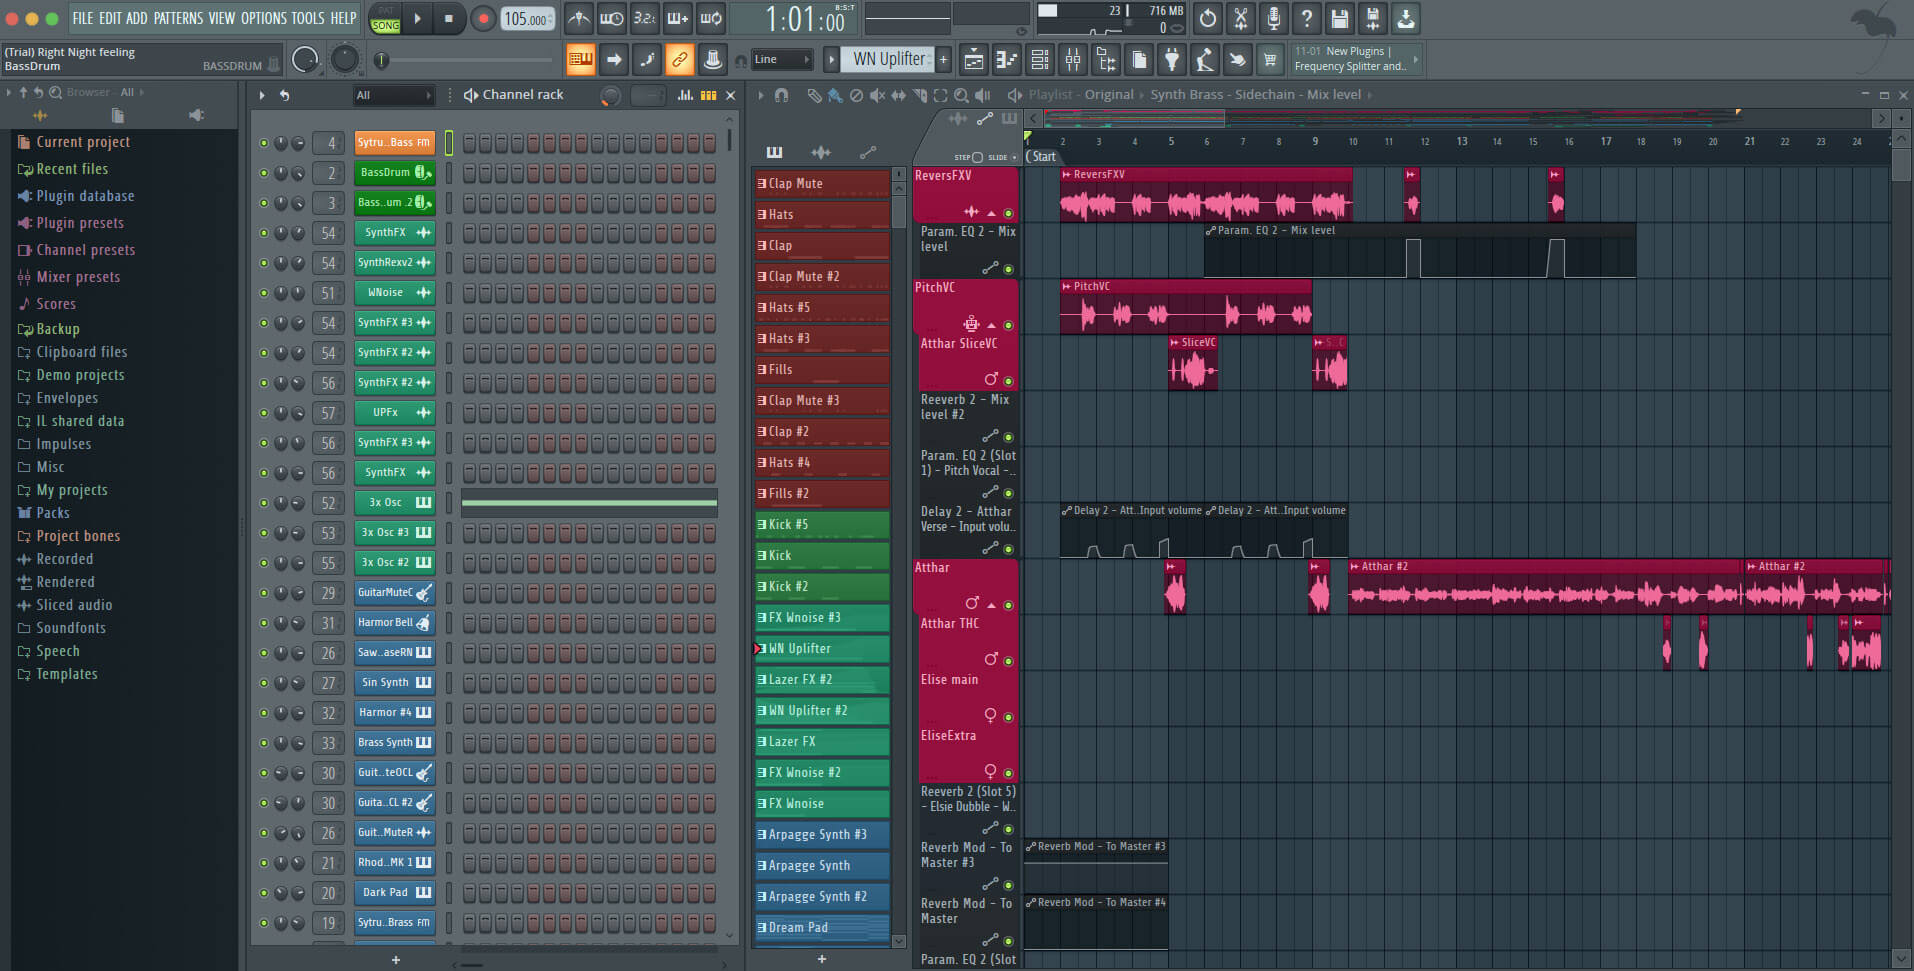
Task: Open the Piano roll view icon
Action: coord(1006,60)
